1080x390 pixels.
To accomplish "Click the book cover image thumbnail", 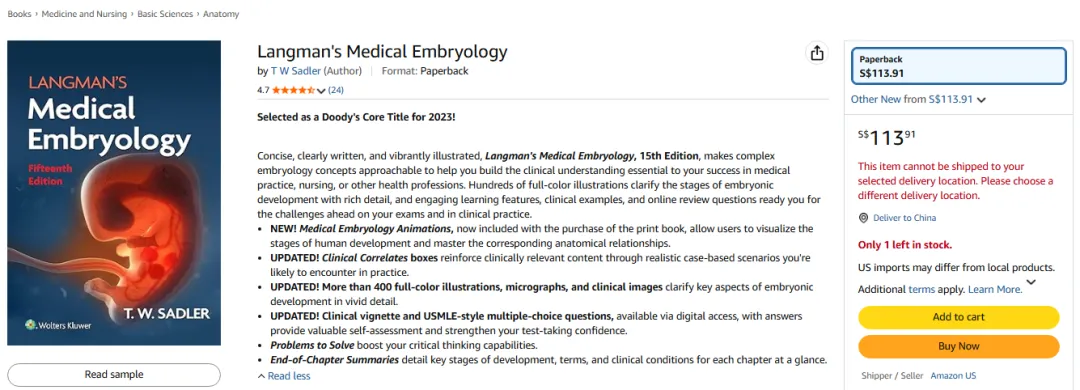I will coord(114,193).
